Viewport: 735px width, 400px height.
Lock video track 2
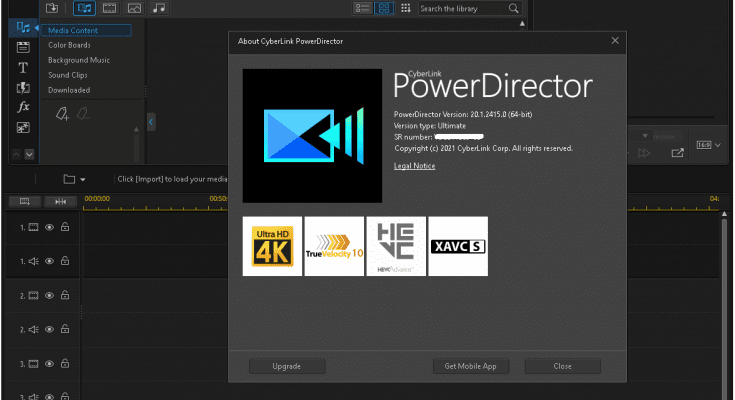pos(65,295)
